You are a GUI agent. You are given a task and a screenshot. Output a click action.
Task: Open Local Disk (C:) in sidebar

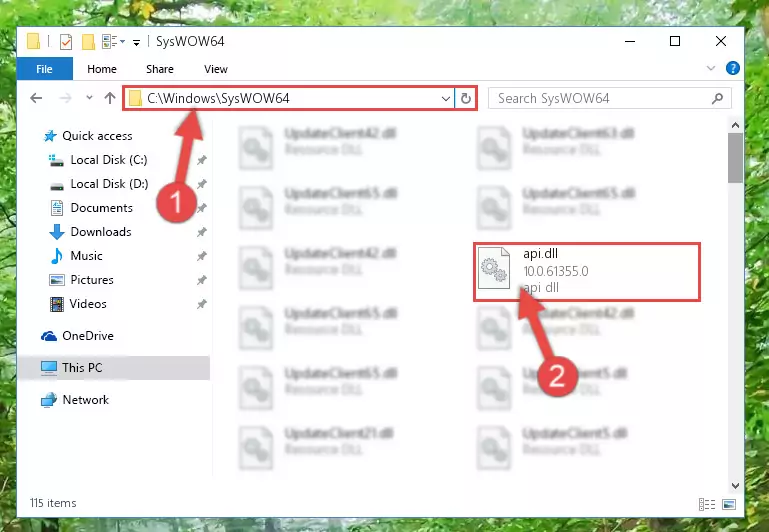coord(109,160)
